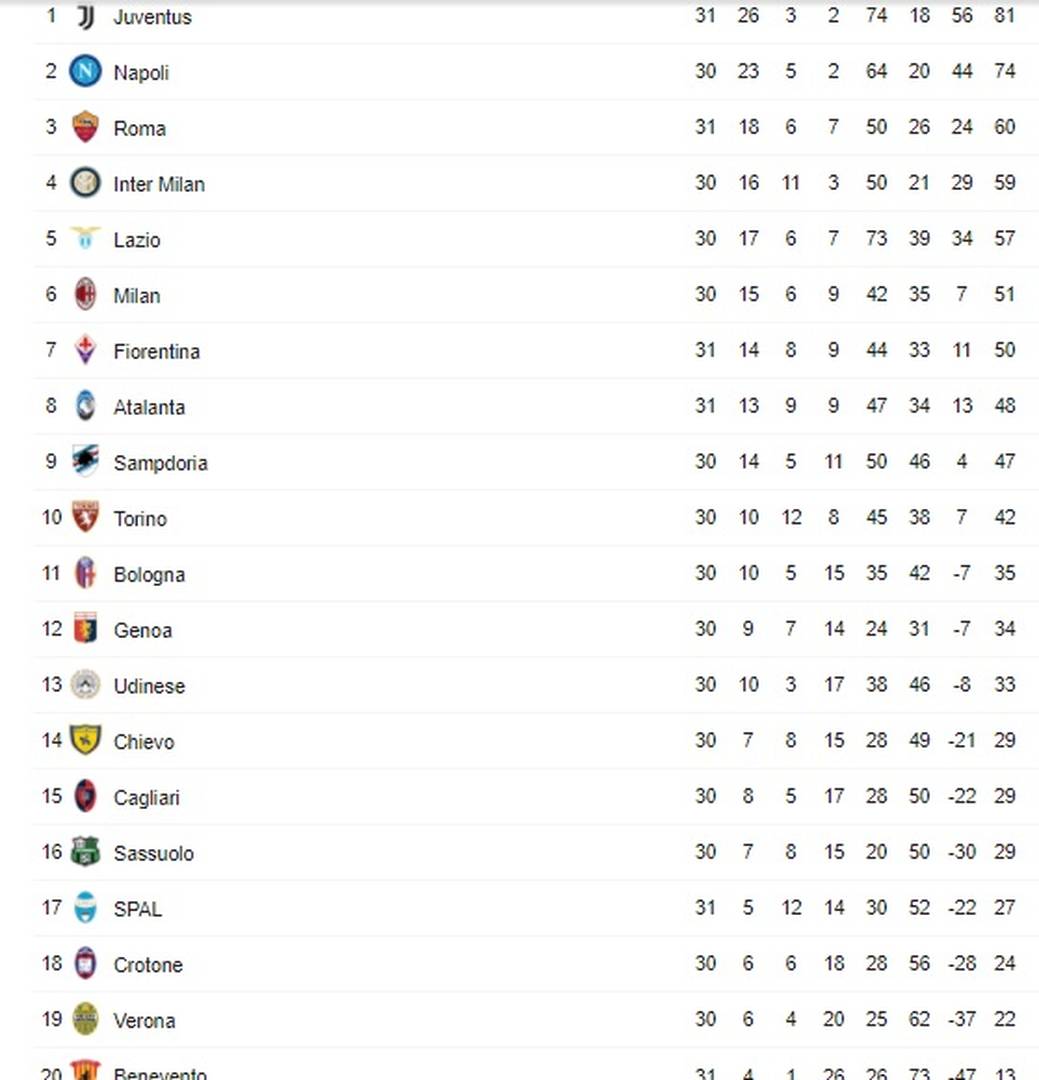1039x1080 pixels.
Task: Click the Napoli club crest icon
Action: coord(85,72)
